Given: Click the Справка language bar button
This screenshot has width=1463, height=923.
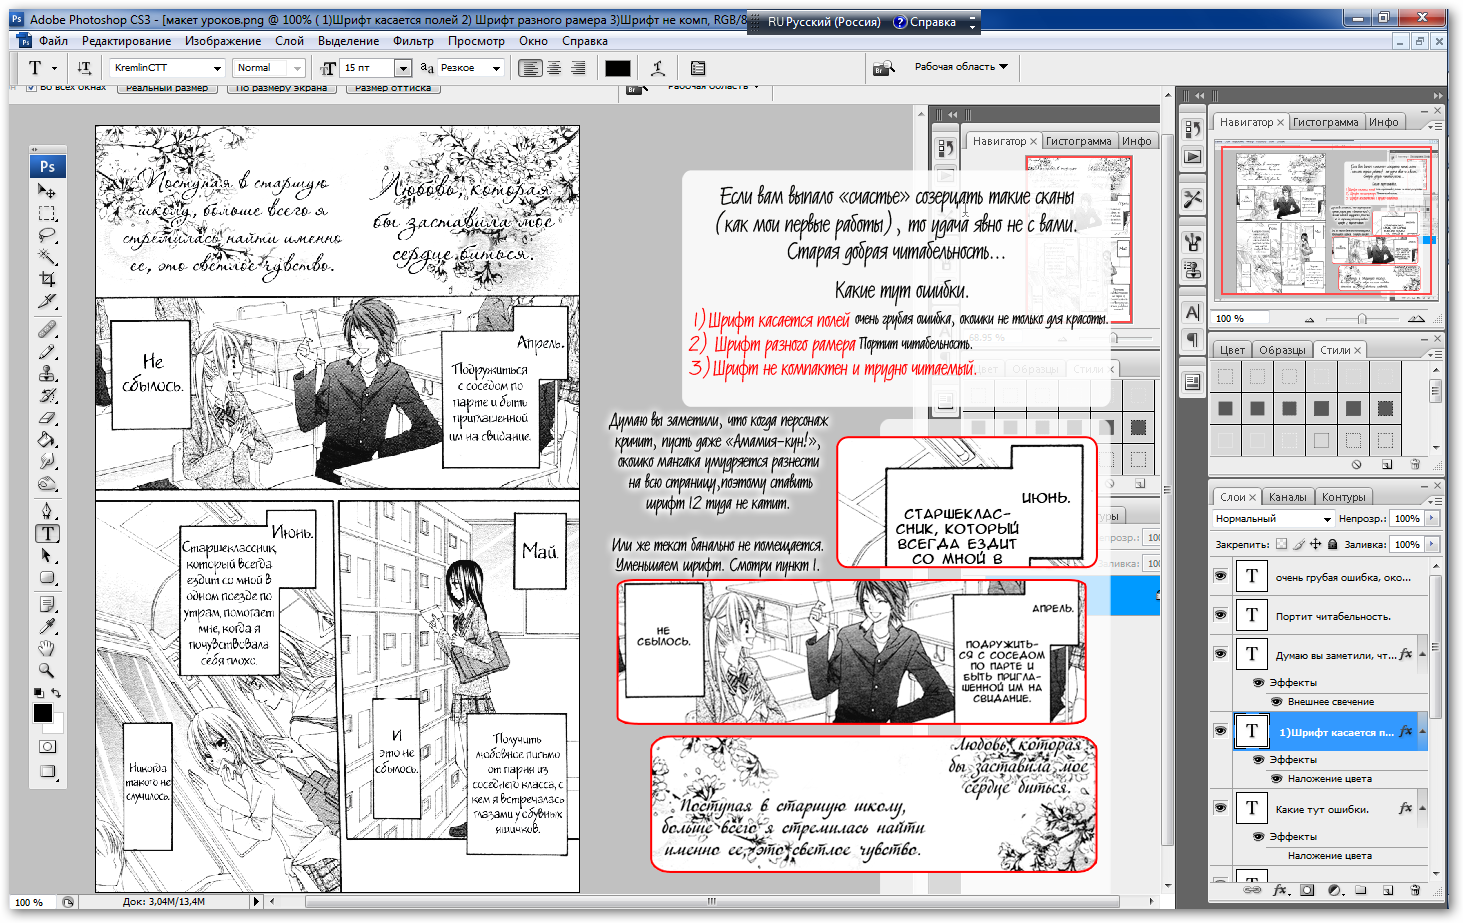Looking at the screenshot, I should tap(924, 22).
